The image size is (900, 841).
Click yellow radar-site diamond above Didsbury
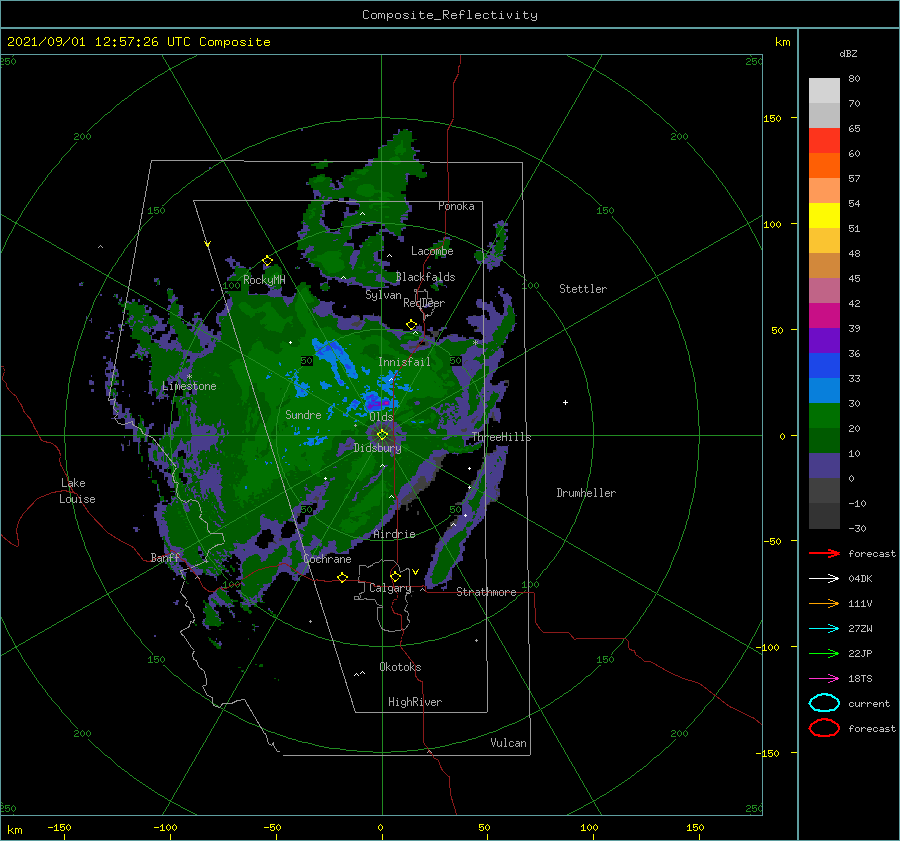tap(382, 435)
